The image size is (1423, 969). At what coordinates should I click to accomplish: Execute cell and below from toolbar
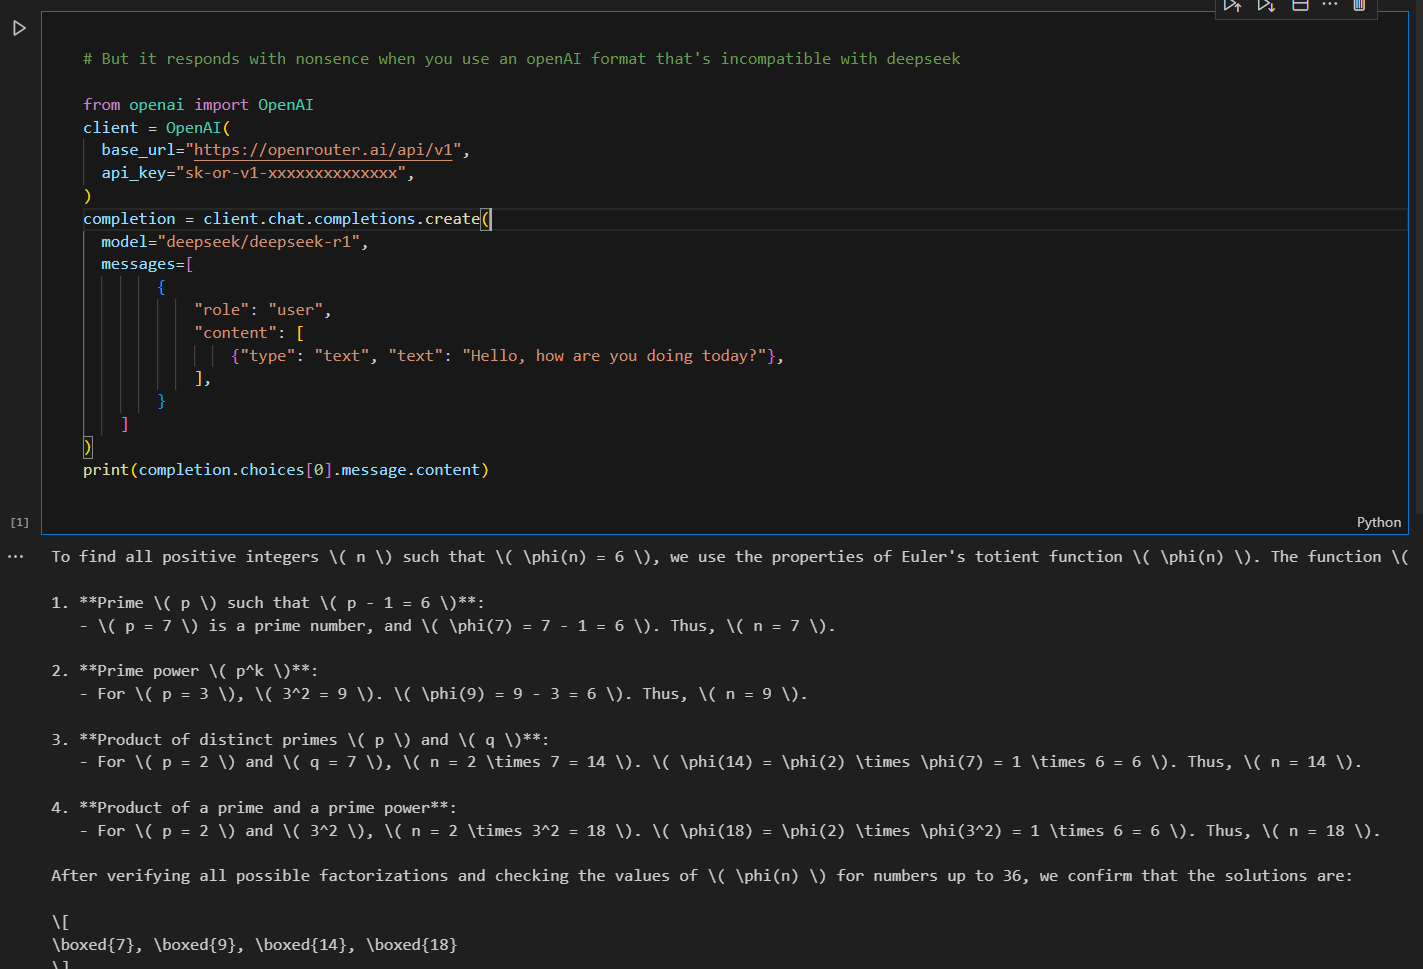pos(1266,6)
